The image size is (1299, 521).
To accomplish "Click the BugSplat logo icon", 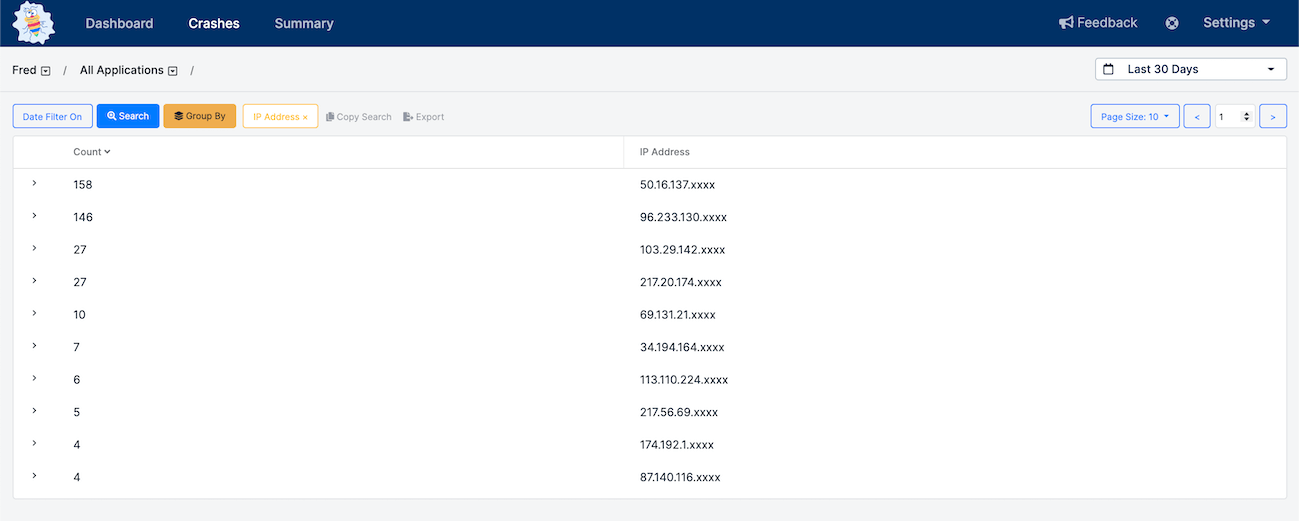I will (x=33, y=23).
